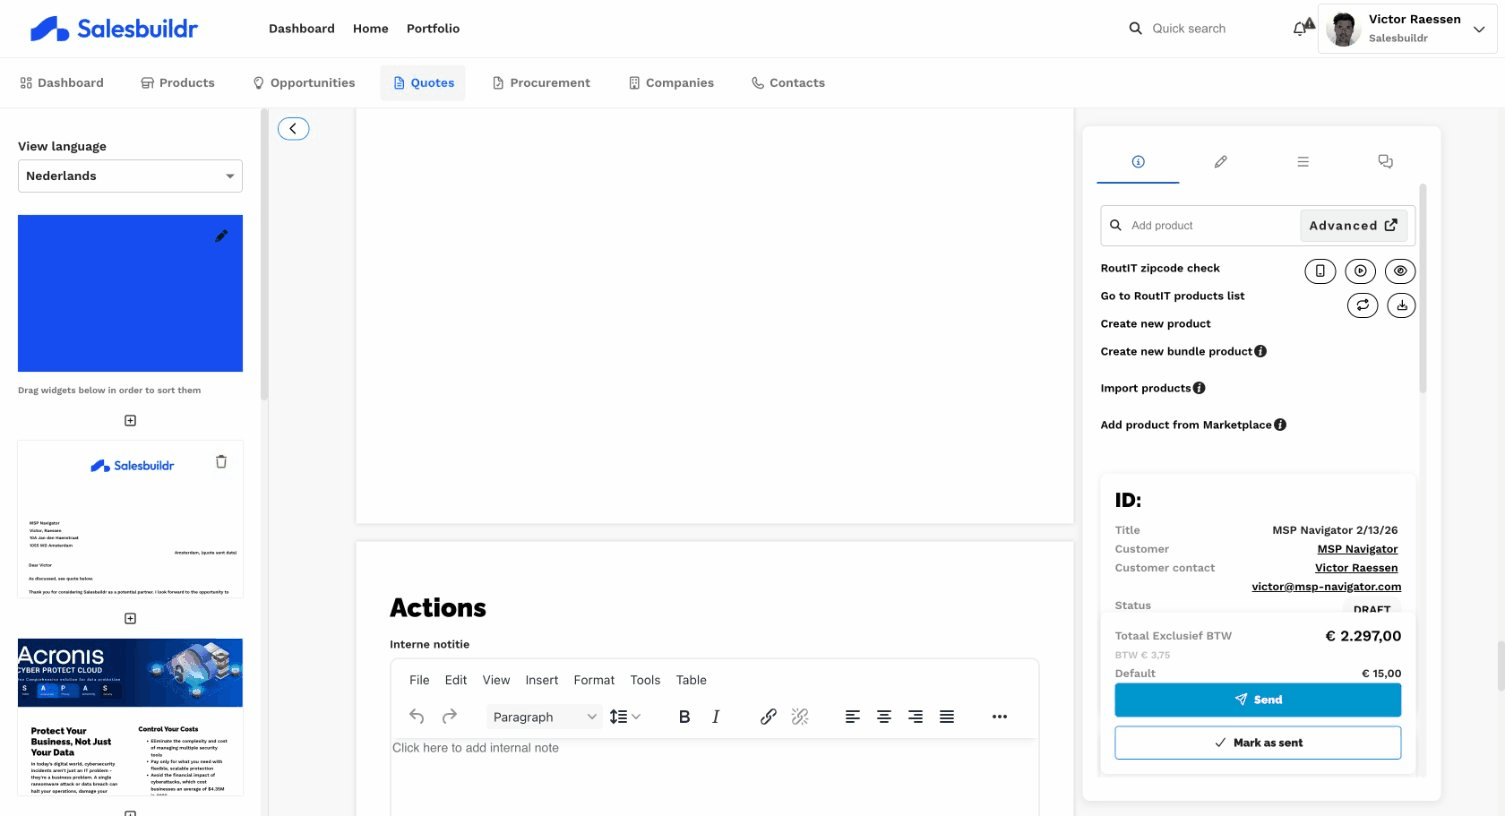Show info for Create new bundle product
This screenshot has width=1505, height=816.
[1261, 351]
